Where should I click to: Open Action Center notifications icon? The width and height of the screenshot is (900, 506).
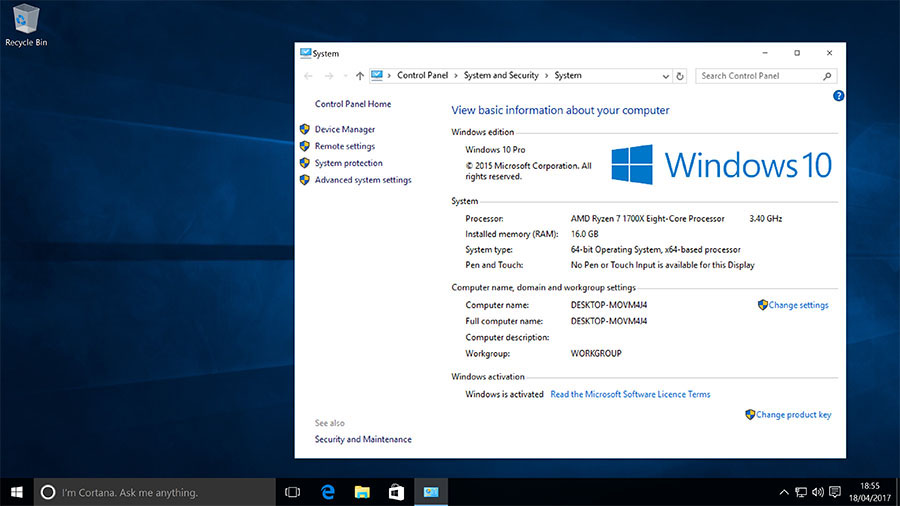(x=835, y=492)
